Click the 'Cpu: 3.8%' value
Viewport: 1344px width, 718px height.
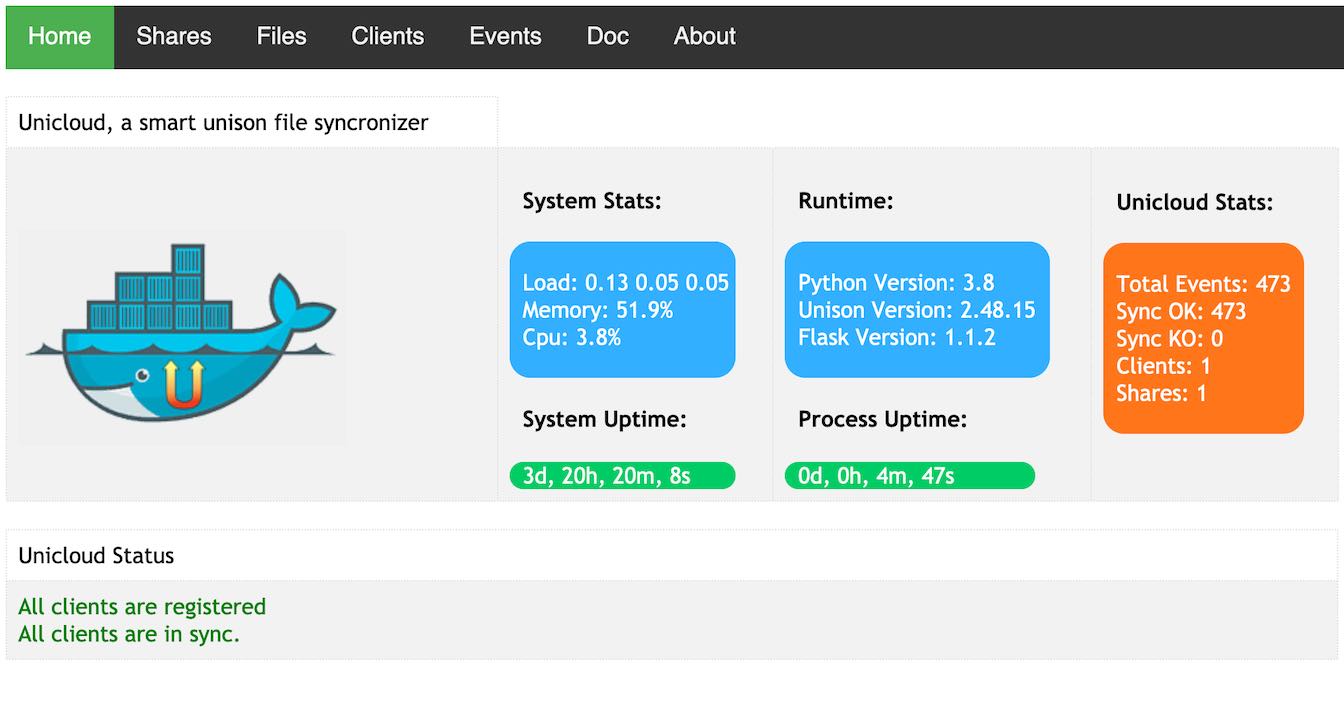pos(572,338)
